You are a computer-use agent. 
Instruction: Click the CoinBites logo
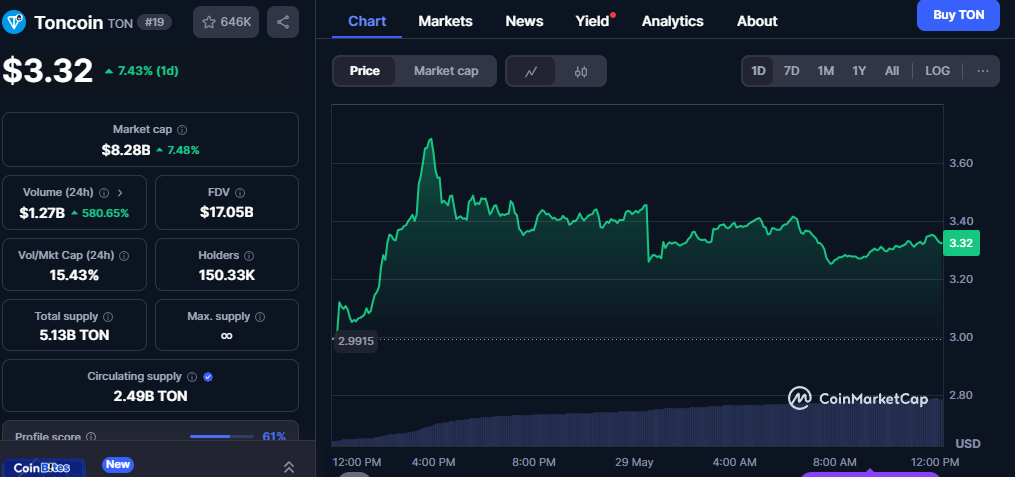(x=43, y=467)
